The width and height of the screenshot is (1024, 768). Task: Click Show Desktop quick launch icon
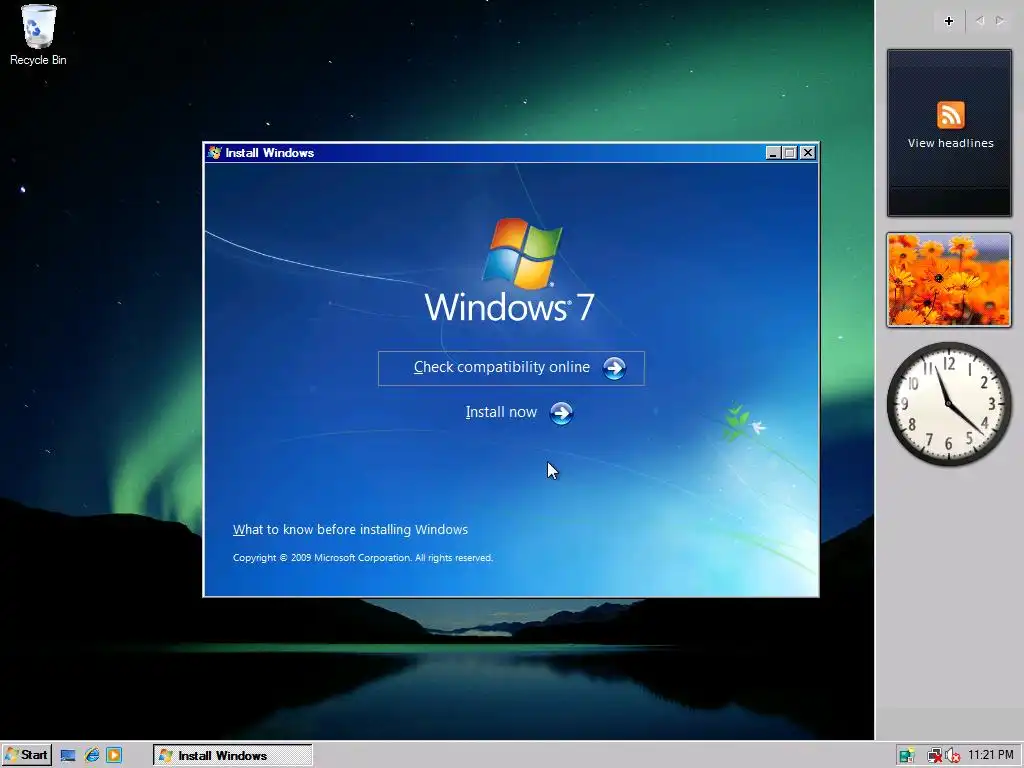click(68, 756)
